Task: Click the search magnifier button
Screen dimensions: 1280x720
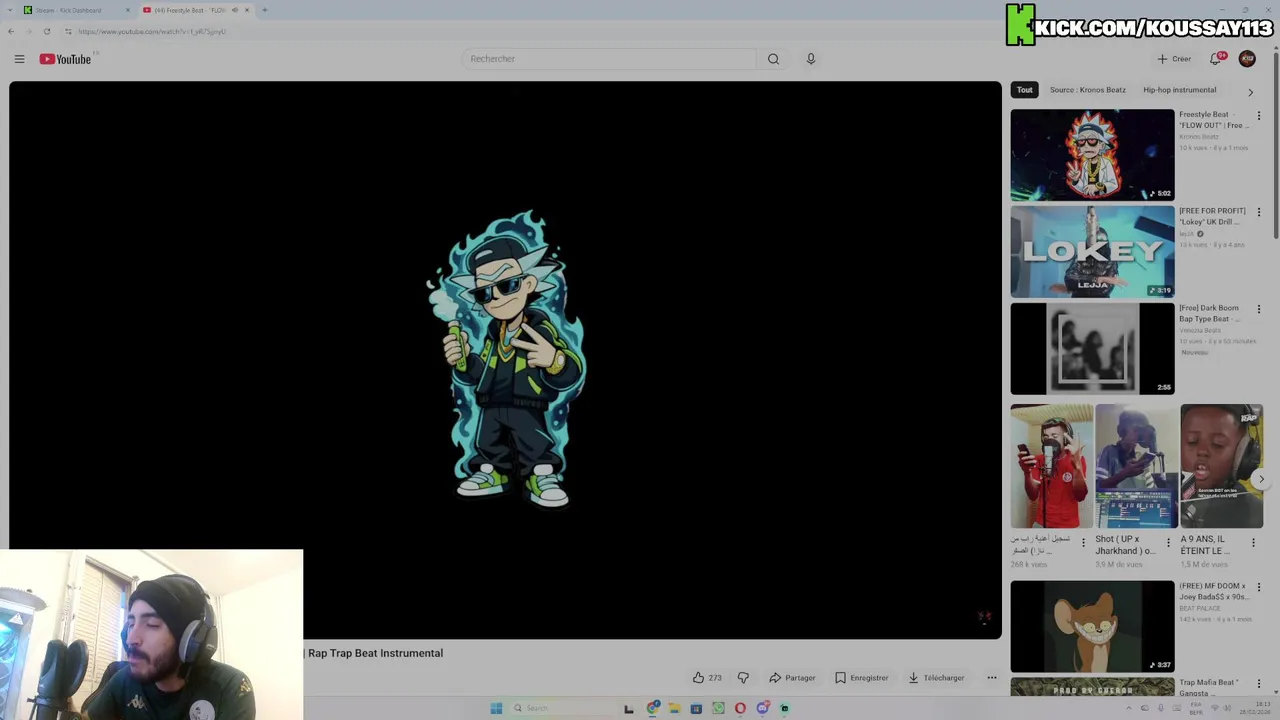Action: tap(773, 59)
